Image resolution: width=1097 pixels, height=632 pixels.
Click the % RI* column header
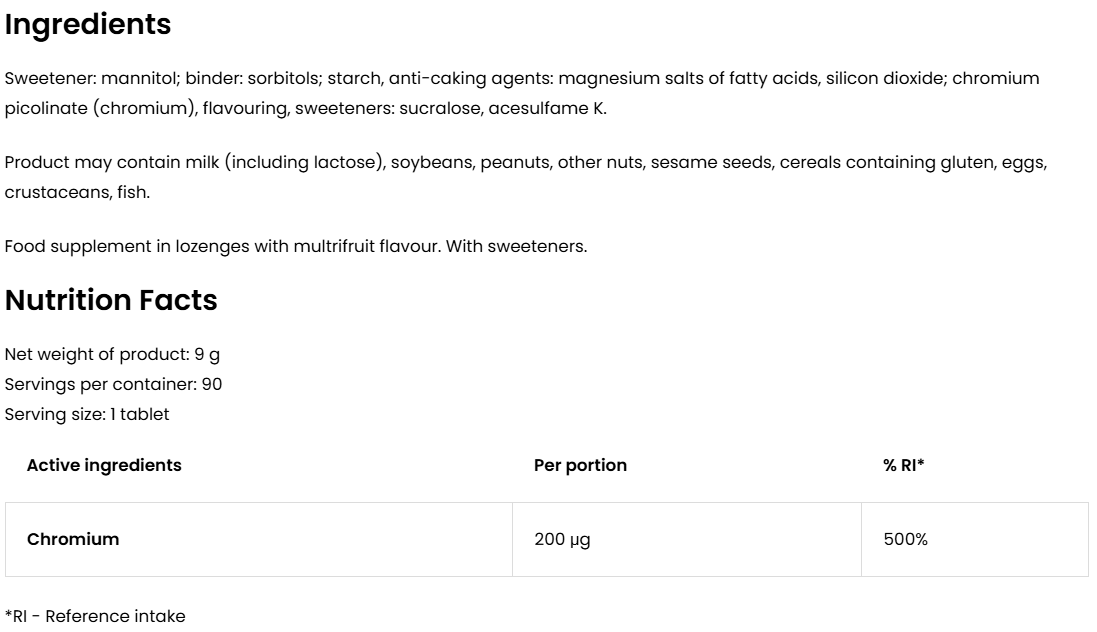click(904, 465)
